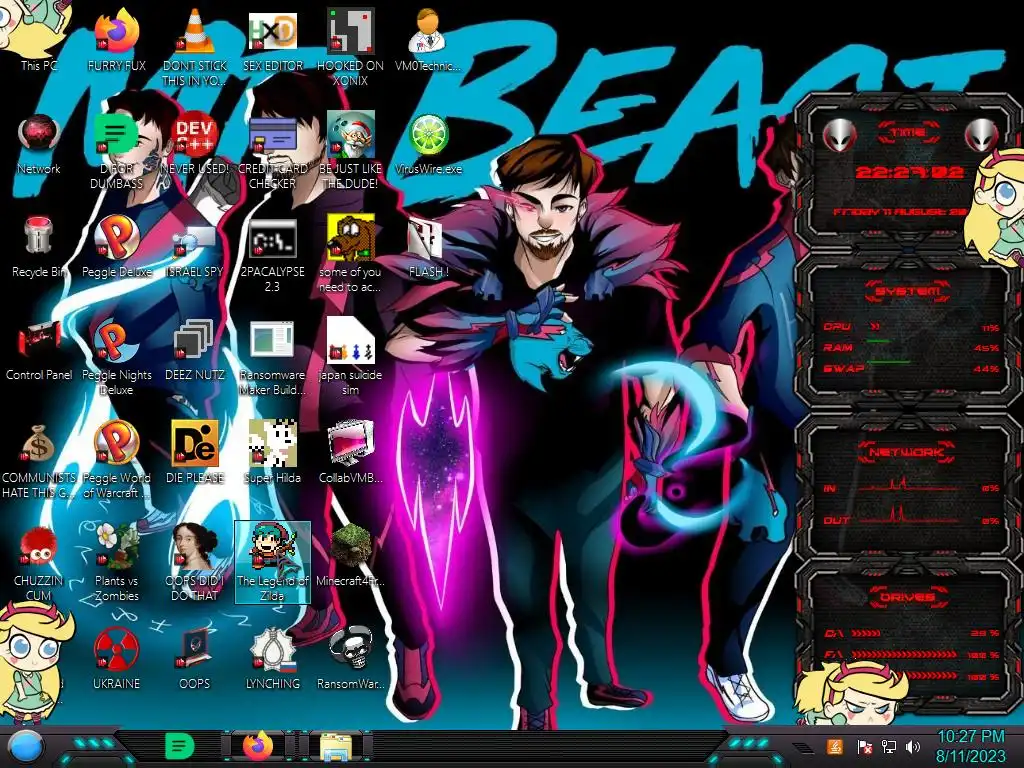This screenshot has width=1024, height=768.
Task: Select the Peggle Deluxe shortcut
Action: click(x=116, y=247)
